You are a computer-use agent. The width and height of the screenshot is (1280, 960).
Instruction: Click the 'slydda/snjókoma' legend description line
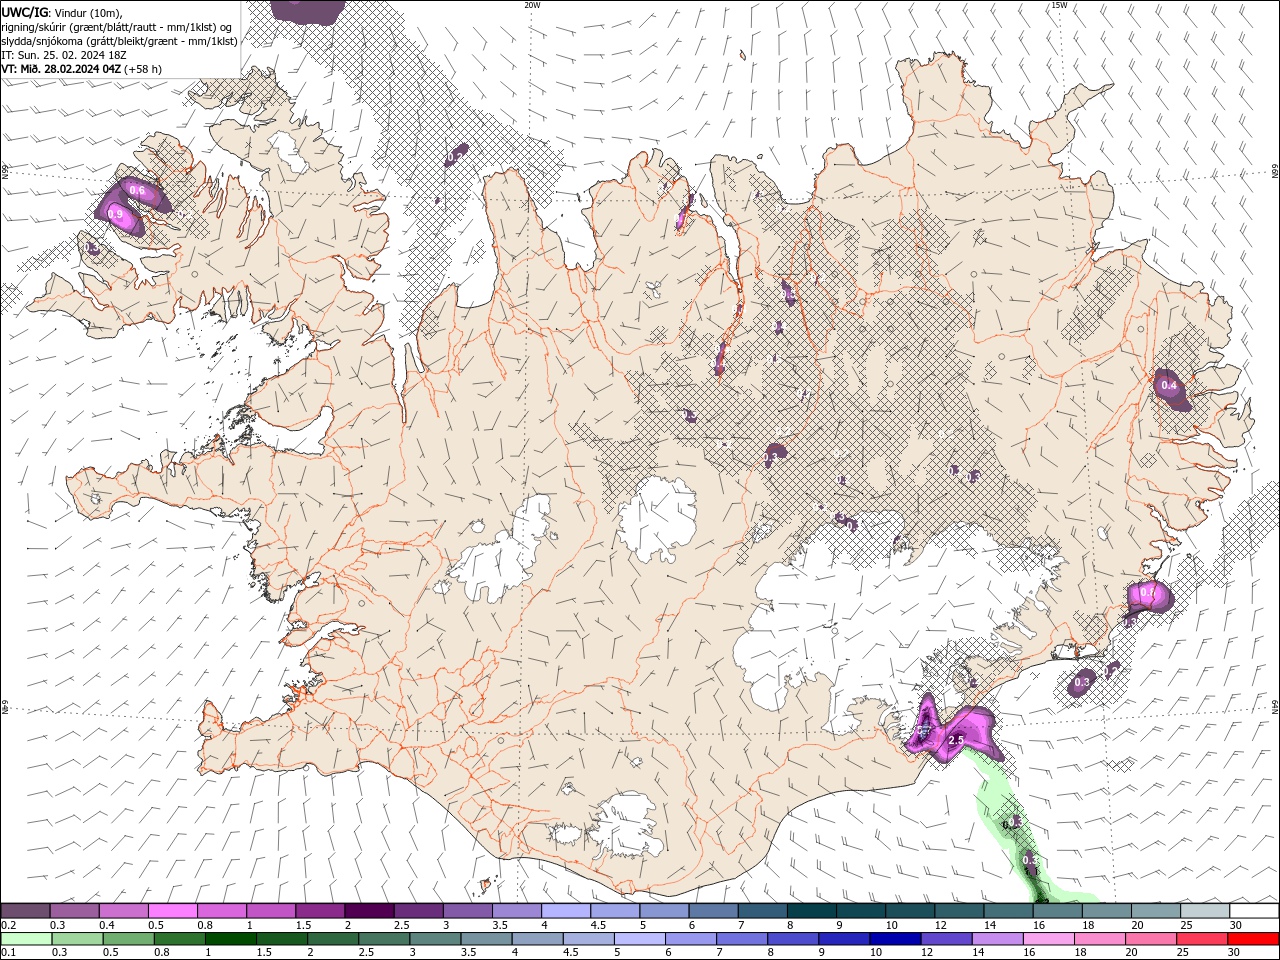tap(119, 41)
